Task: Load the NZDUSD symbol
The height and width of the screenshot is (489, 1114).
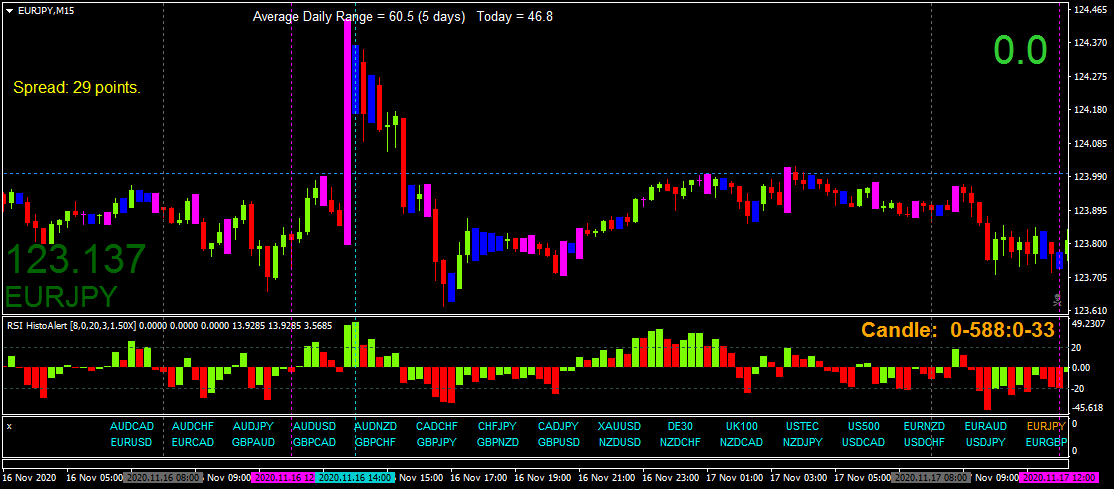Action: click(x=620, y=442)
